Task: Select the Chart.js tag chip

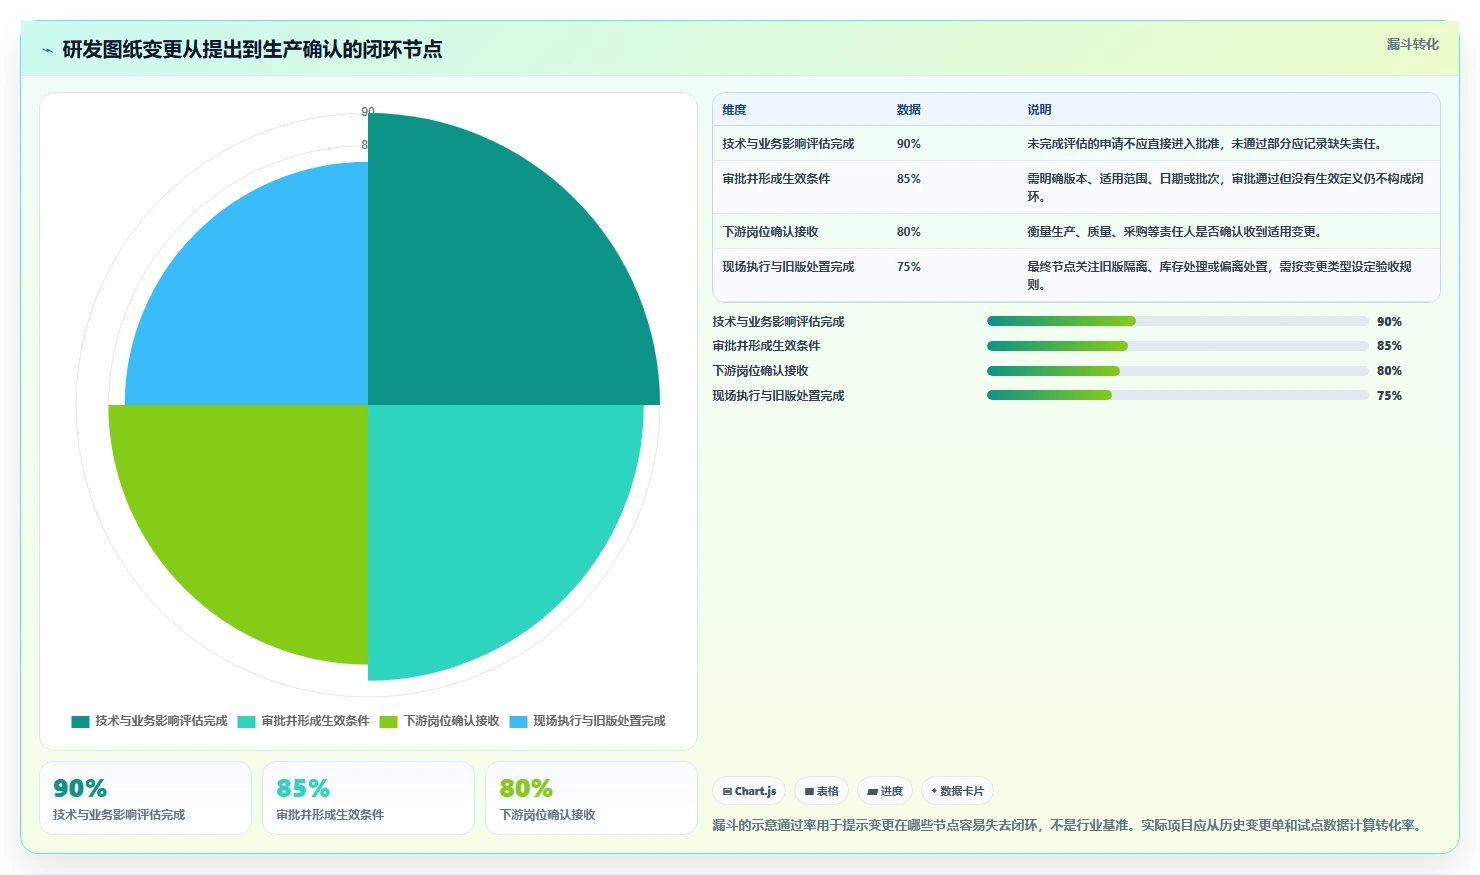Action: (x=749, y=791)
